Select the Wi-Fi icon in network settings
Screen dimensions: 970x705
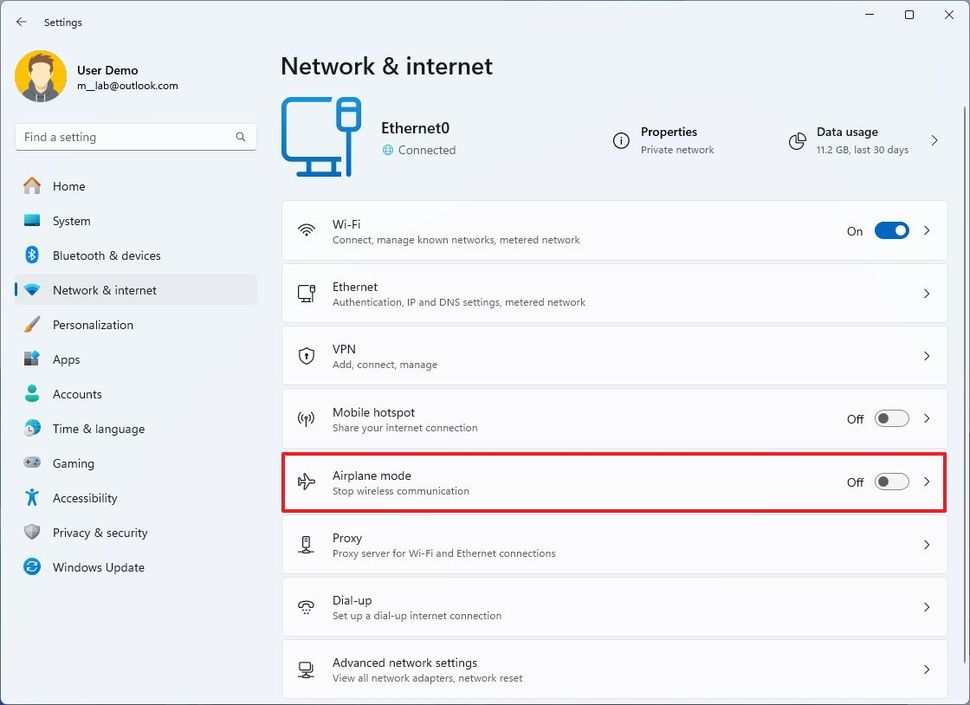point(306,230)
